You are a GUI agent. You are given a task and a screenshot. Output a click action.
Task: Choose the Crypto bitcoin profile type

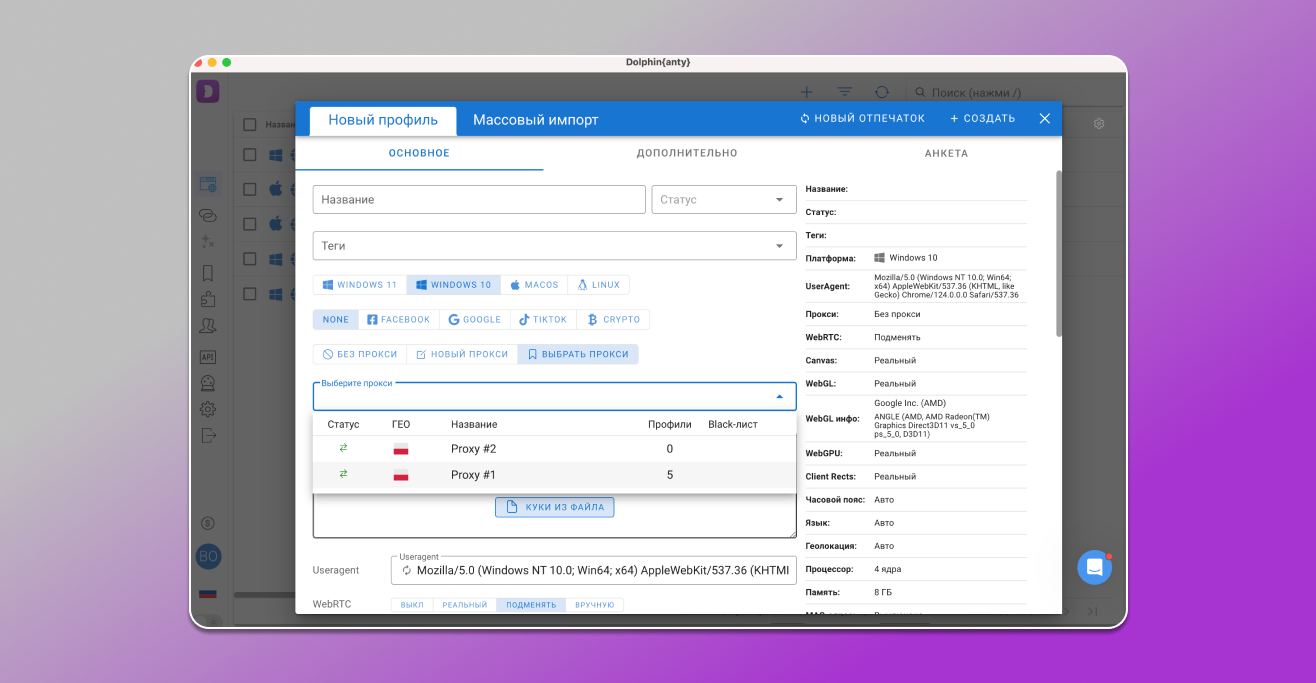pos(613,320)
